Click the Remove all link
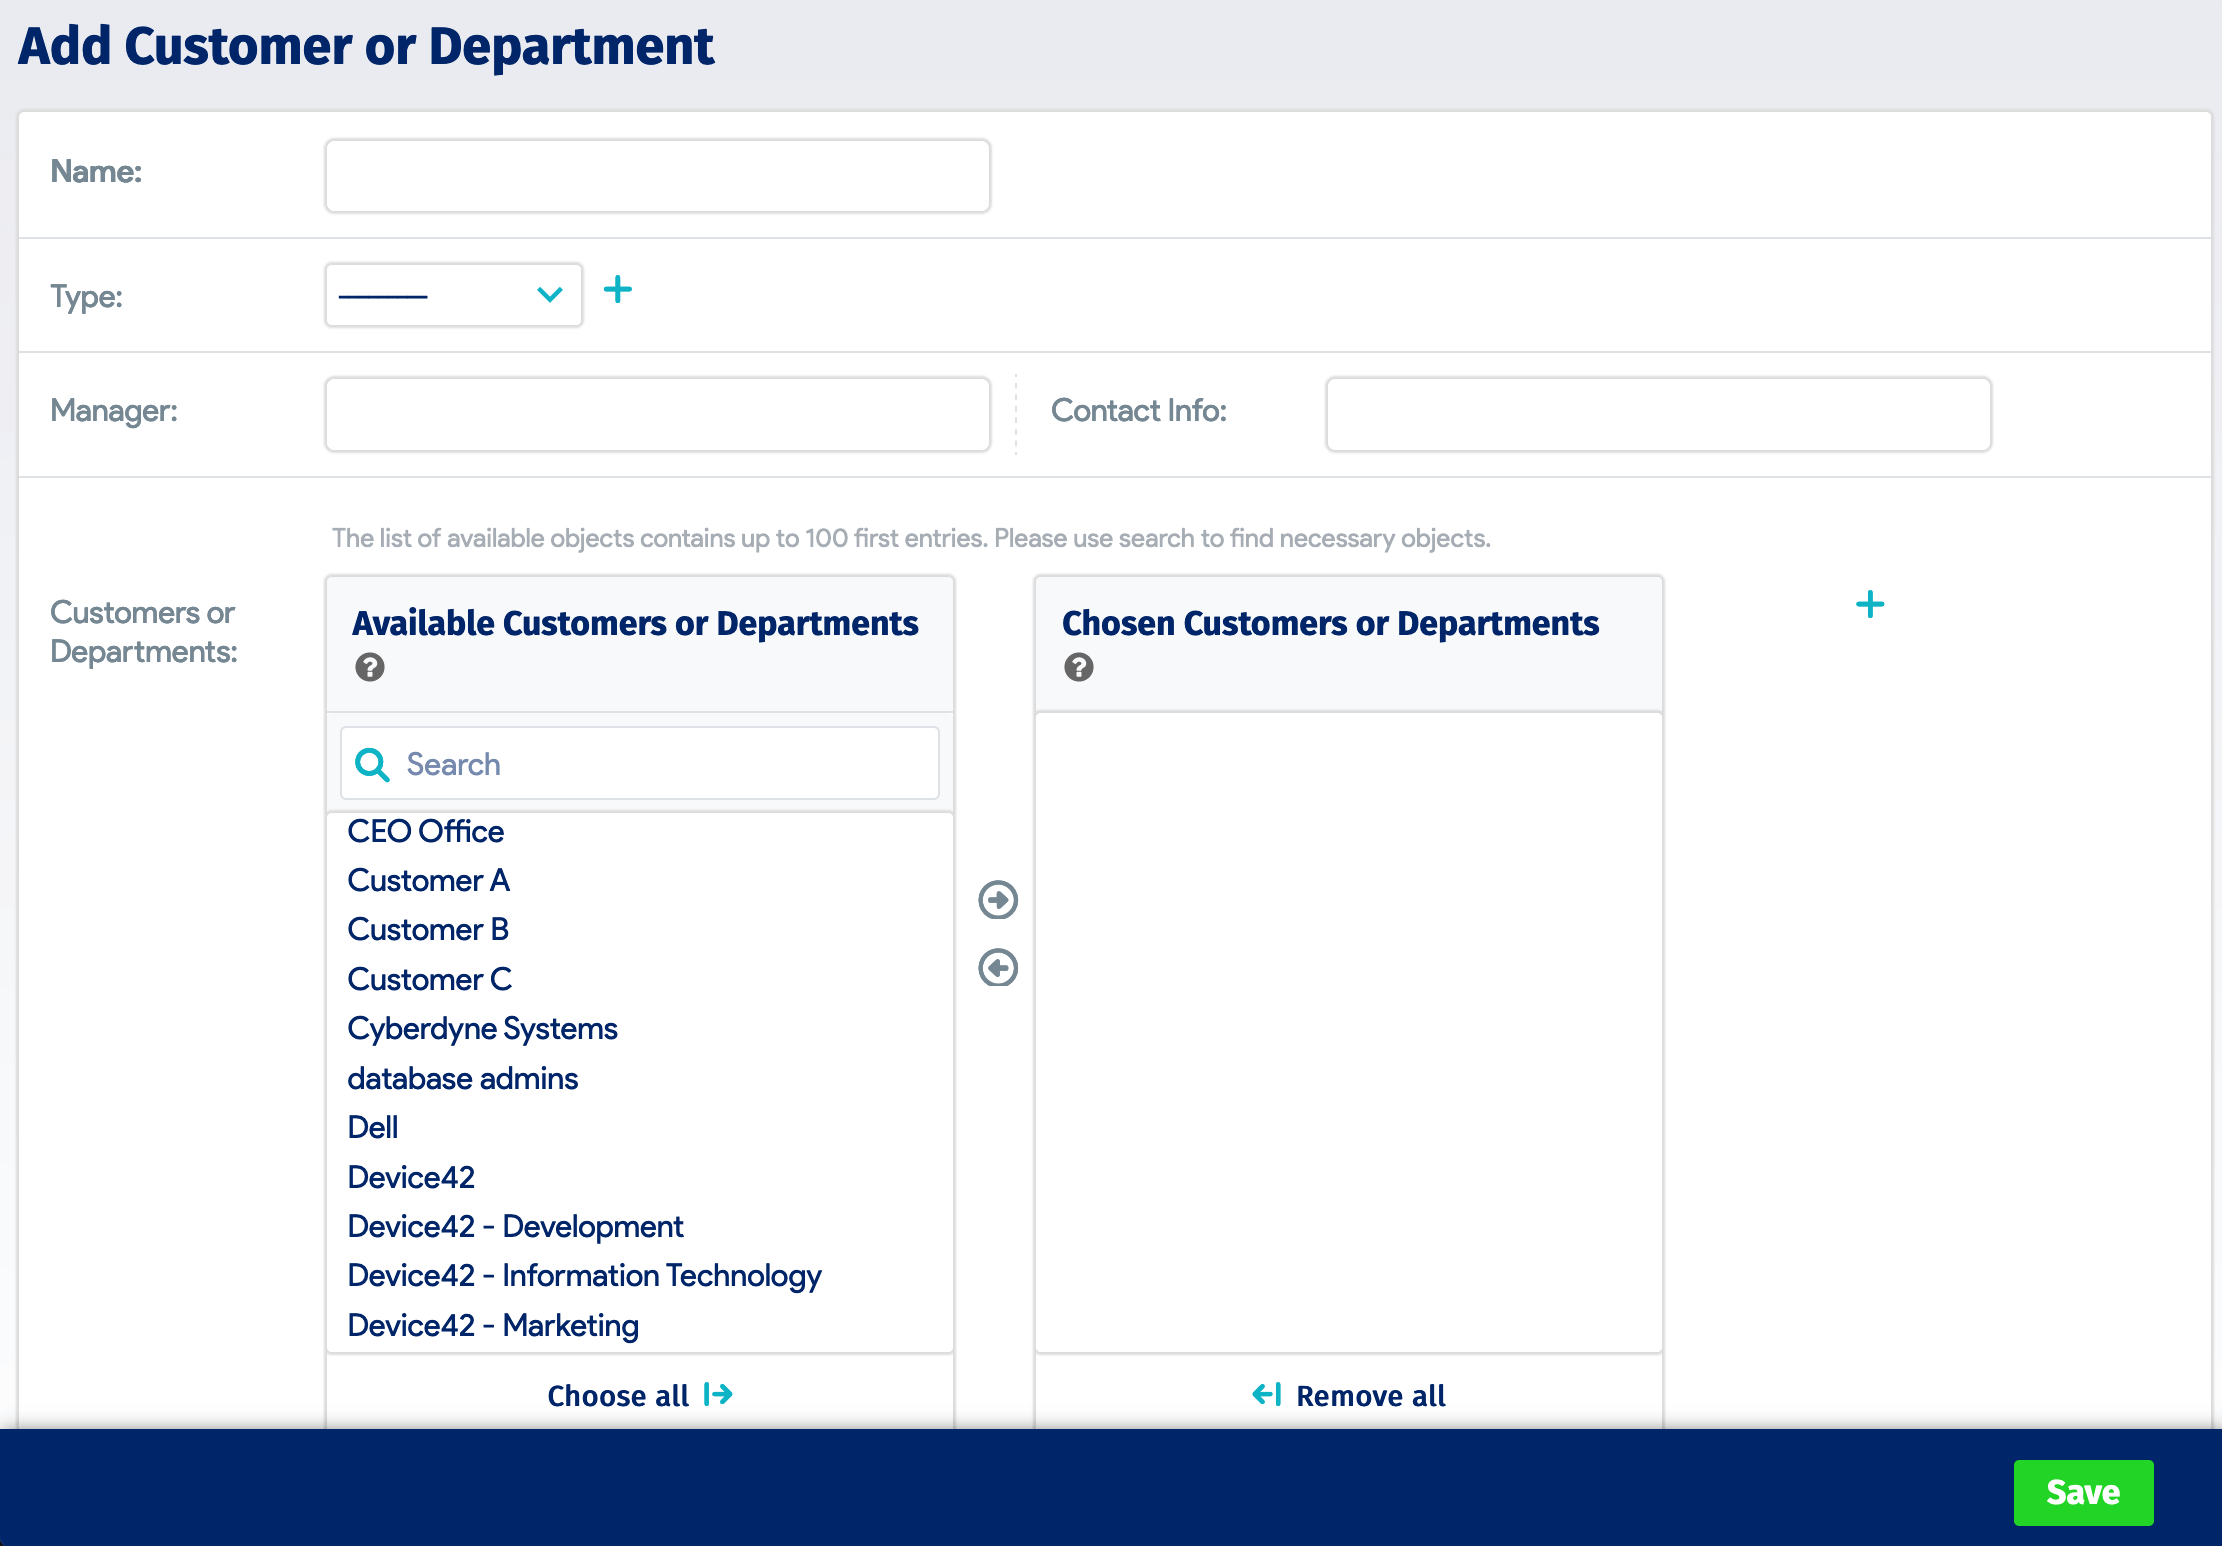 [1370, 1395]
